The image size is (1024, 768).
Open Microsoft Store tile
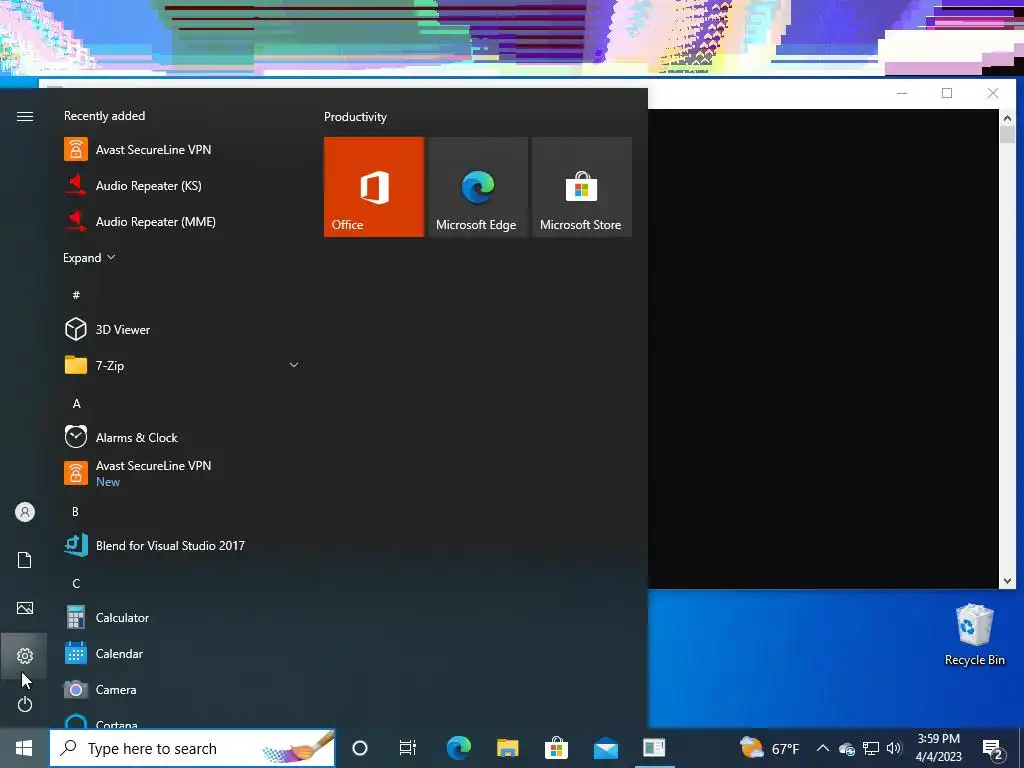click(582, 187)
